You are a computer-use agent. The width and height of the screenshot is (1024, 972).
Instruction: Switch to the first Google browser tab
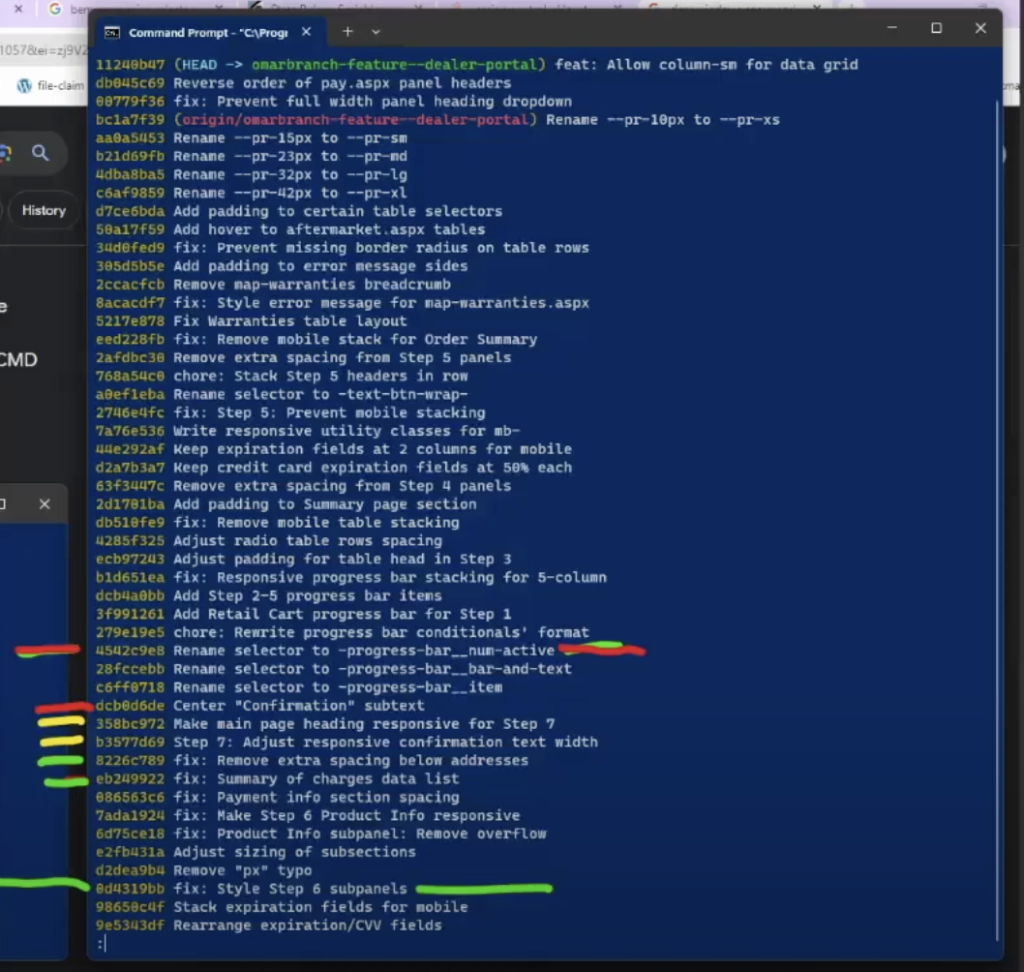[55, 9]
